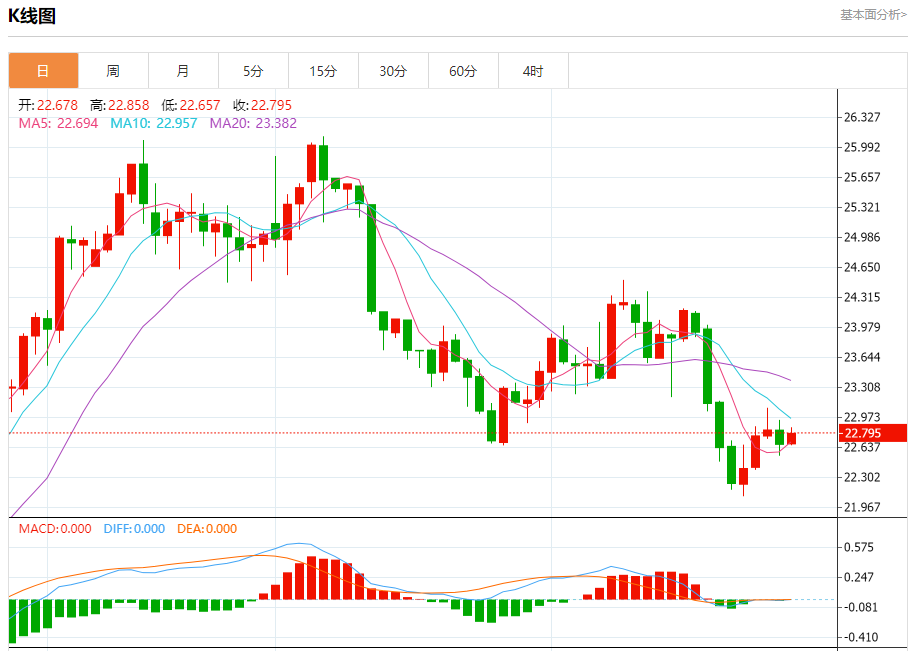Screen dimensions: 917x651
Task: Open the 60分 interval tab
Action: point(463,71)
